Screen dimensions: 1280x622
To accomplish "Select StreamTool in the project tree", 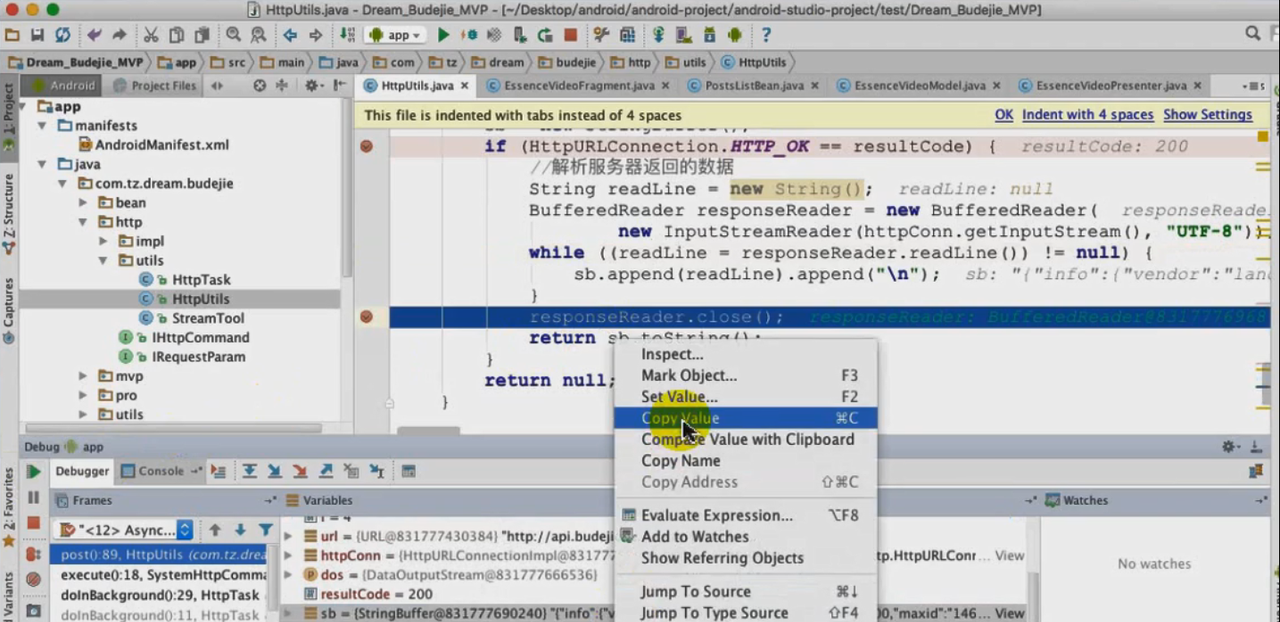I will [x=208, y=318].
